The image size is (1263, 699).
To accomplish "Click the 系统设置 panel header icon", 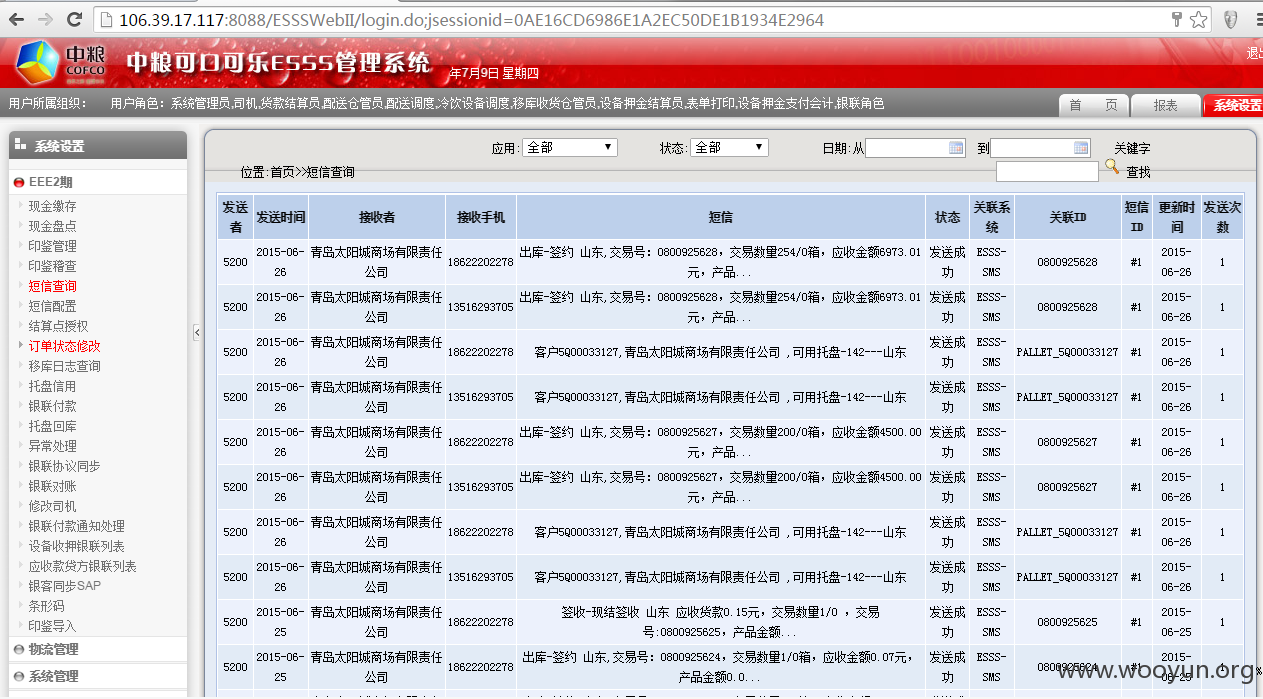I will click(20, 146).
